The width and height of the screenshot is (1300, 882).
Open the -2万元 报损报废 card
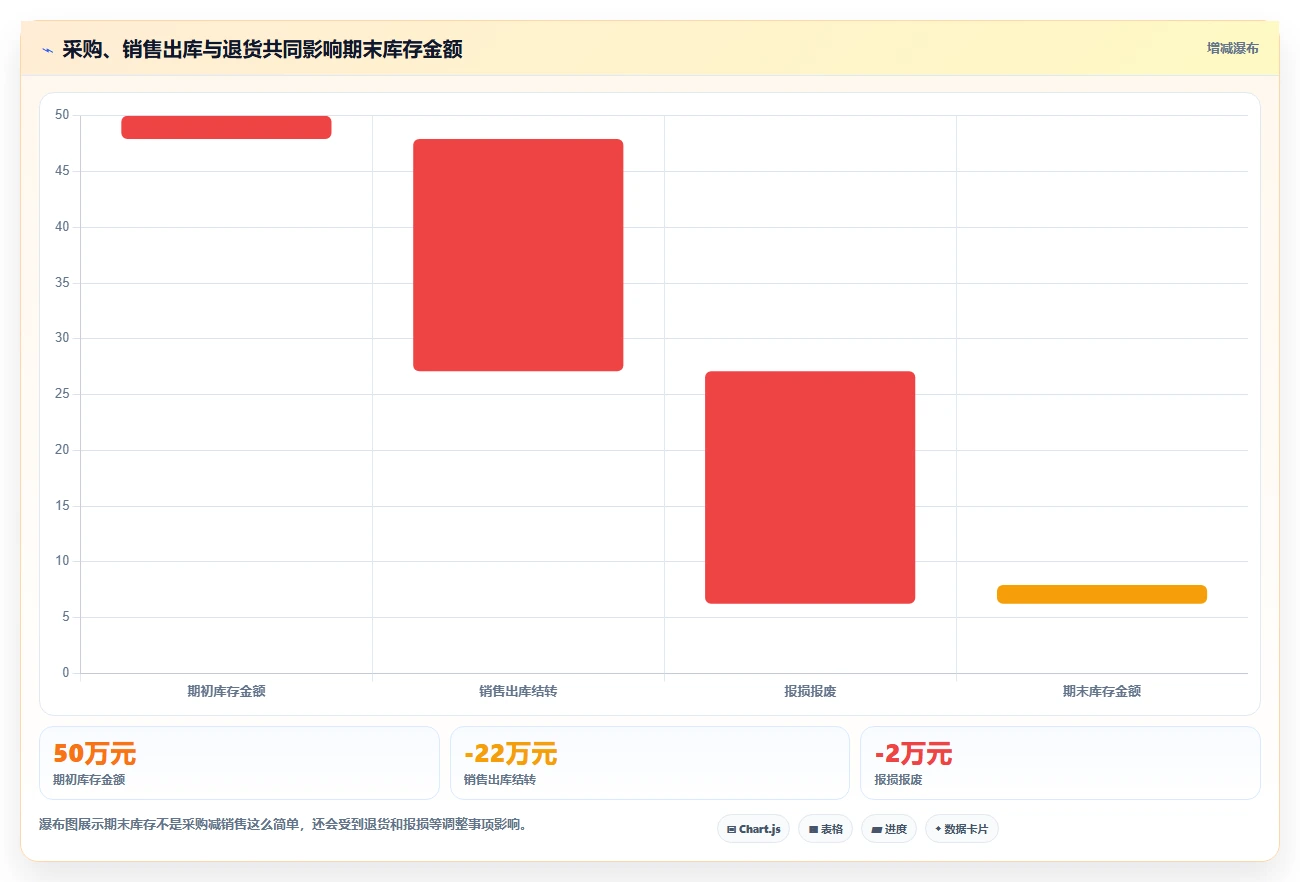point(1060,763)
